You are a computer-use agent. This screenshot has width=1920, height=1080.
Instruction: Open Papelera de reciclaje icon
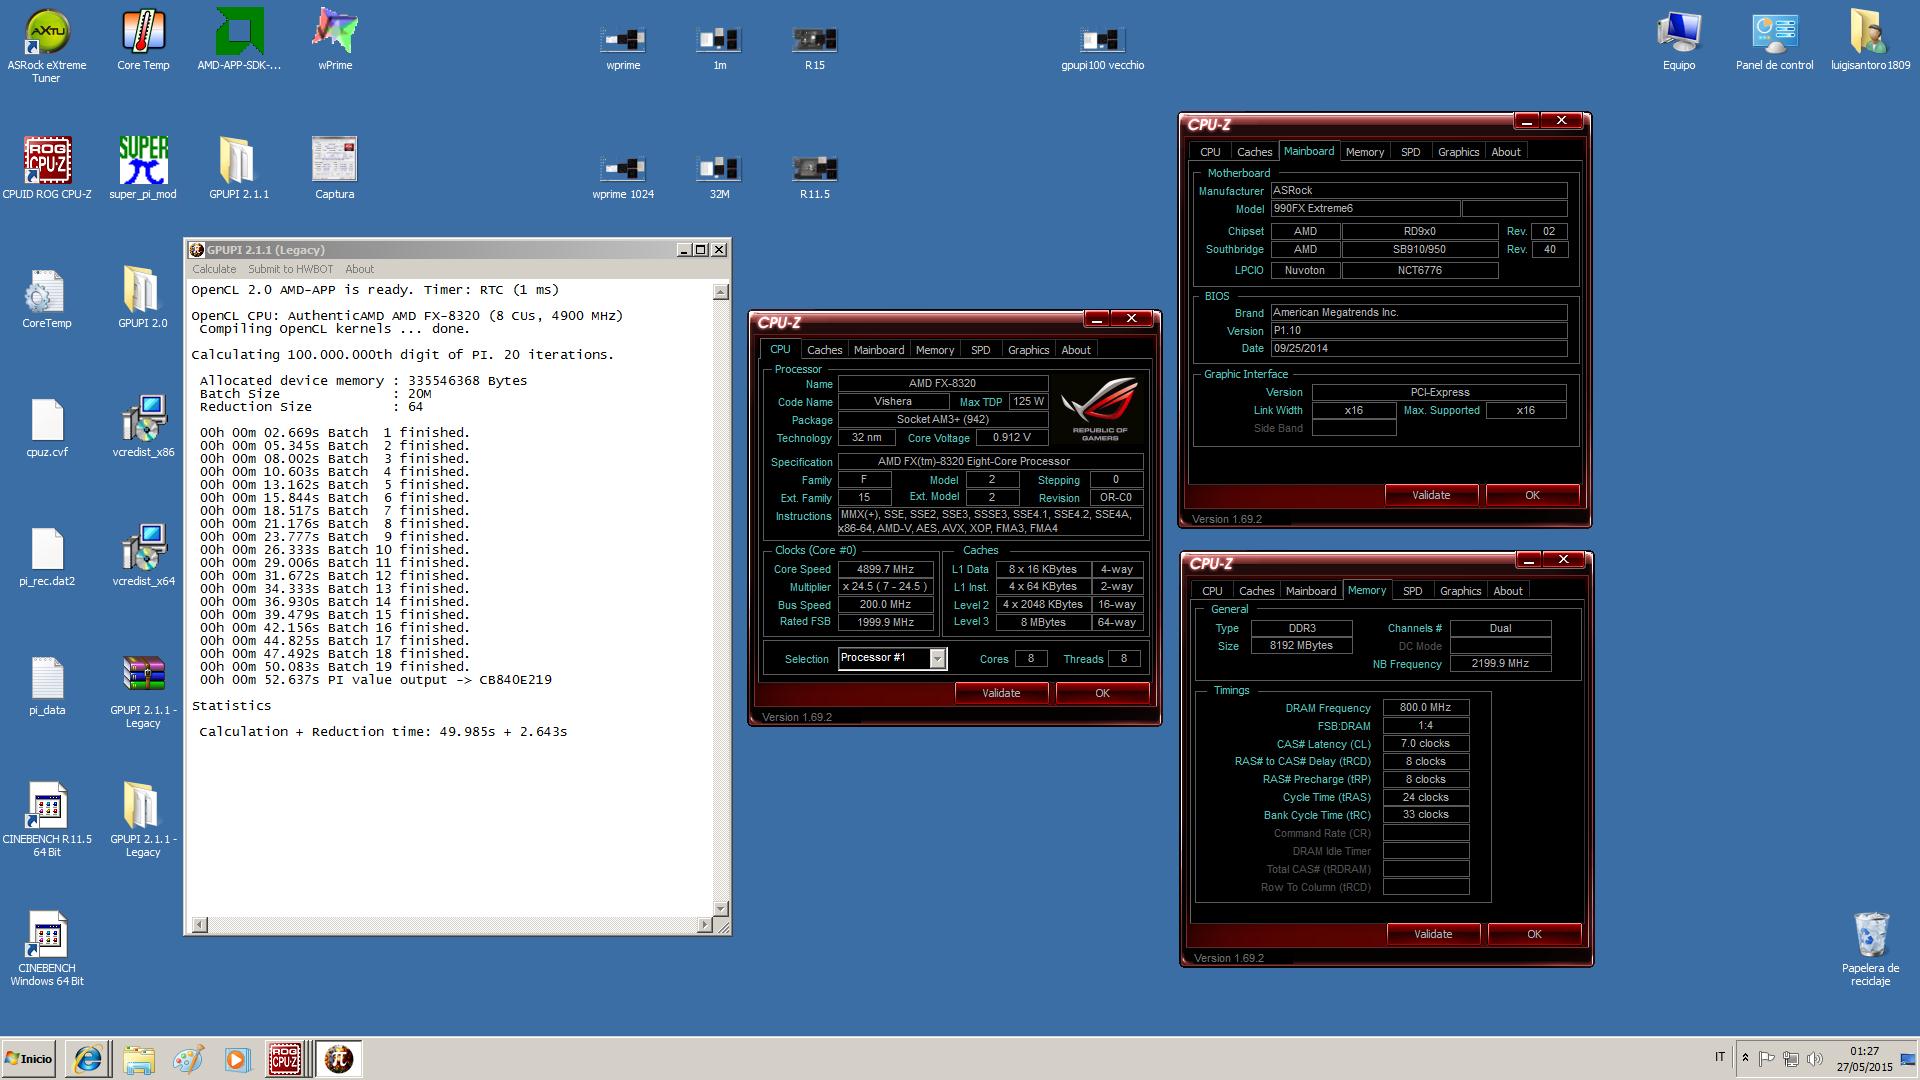click(1870, 948)
